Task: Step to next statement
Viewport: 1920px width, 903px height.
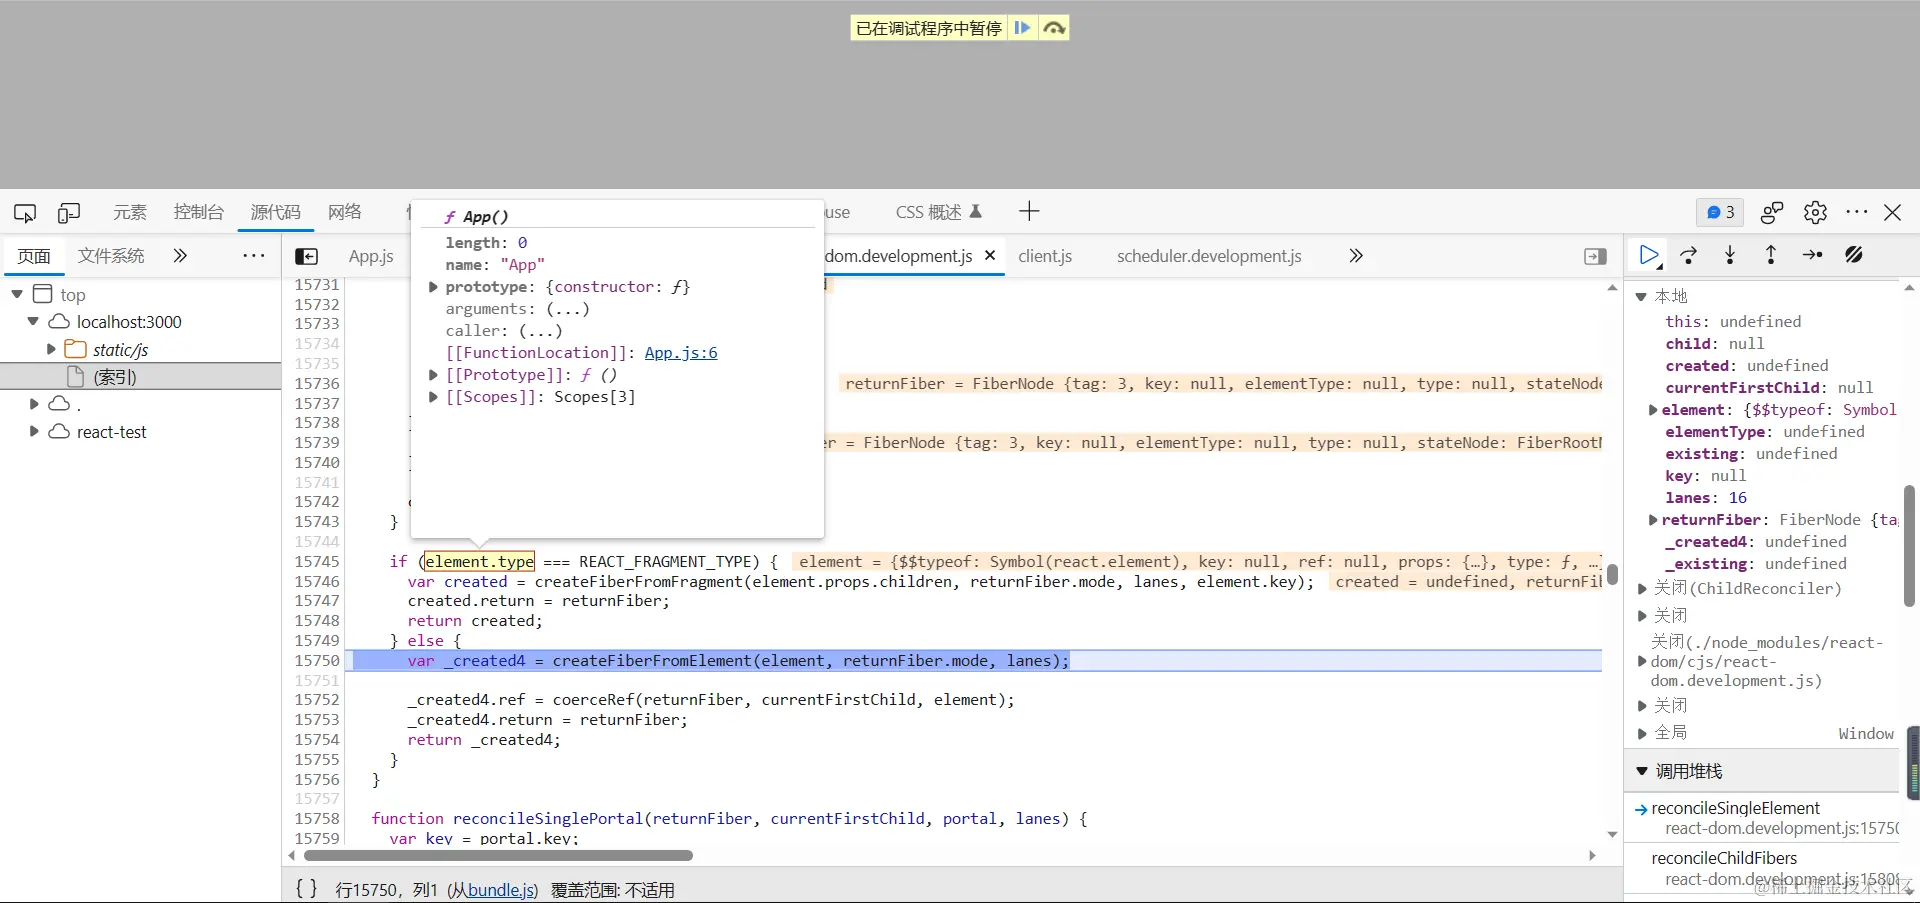Action: [x=1812, y=255]
